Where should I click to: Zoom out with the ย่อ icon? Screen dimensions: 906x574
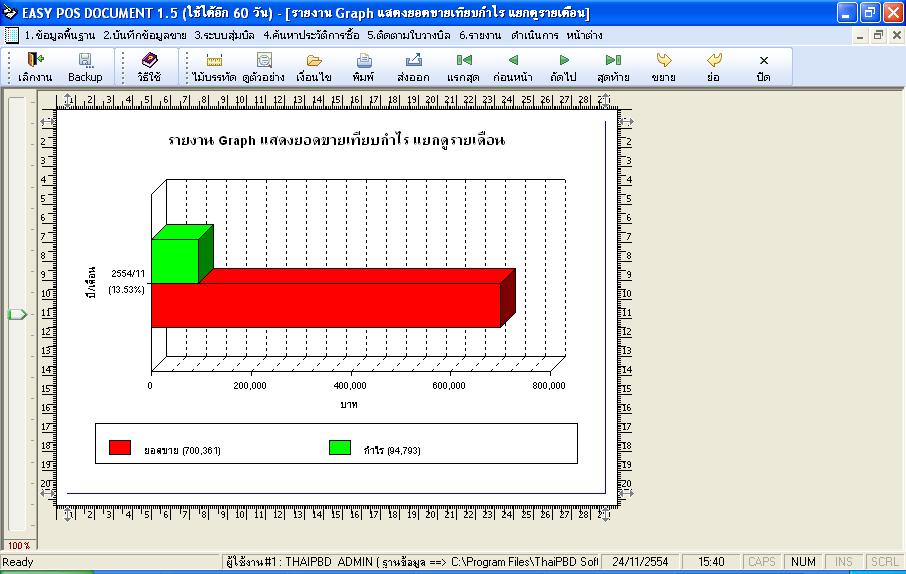pos(714,60)
